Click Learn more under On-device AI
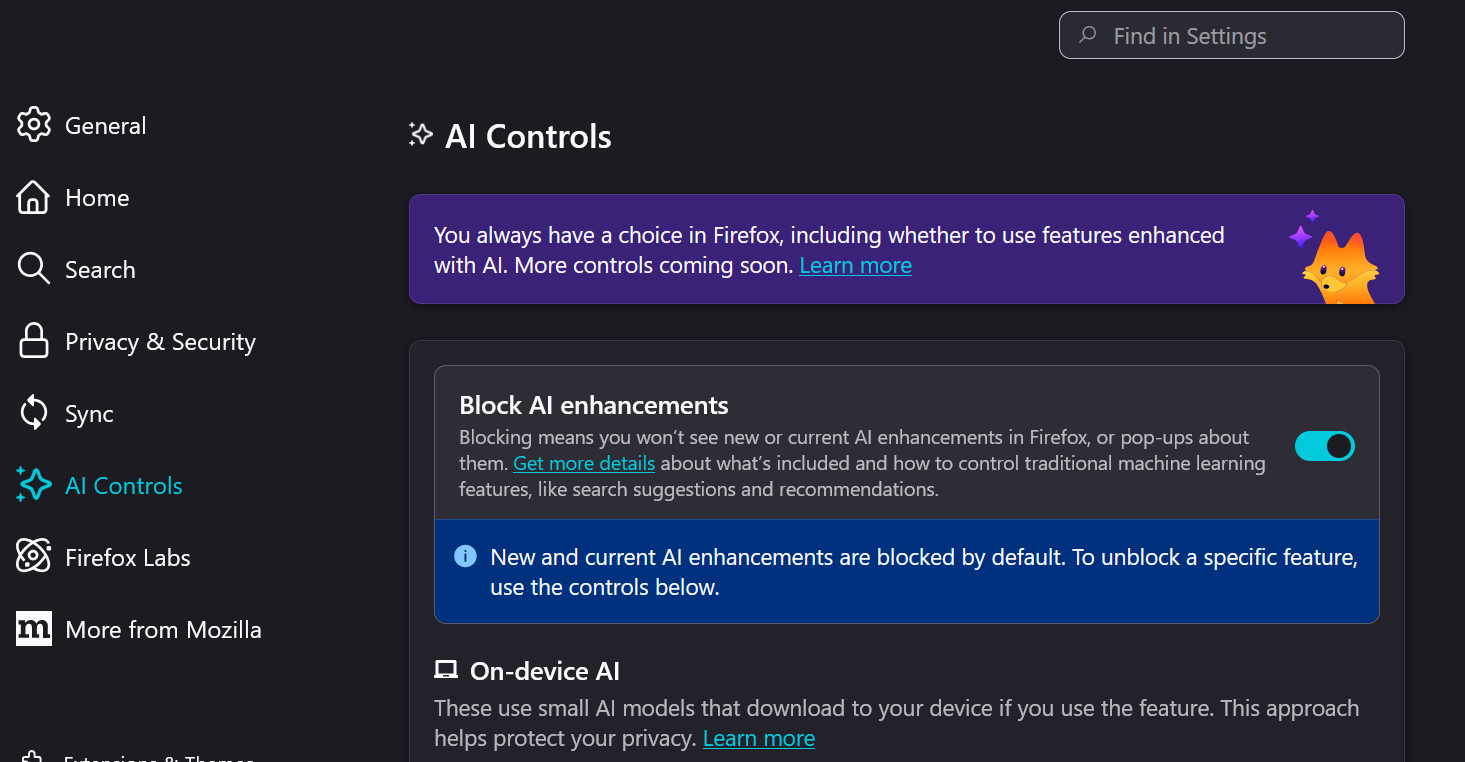The image size is (1465, 762). click(758, 739)
